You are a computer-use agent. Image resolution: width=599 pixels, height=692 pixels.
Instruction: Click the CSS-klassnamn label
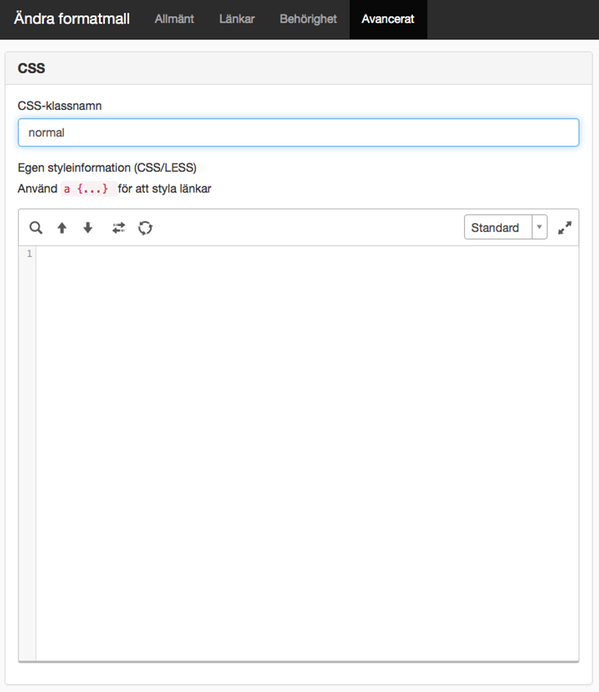point(60,106)
